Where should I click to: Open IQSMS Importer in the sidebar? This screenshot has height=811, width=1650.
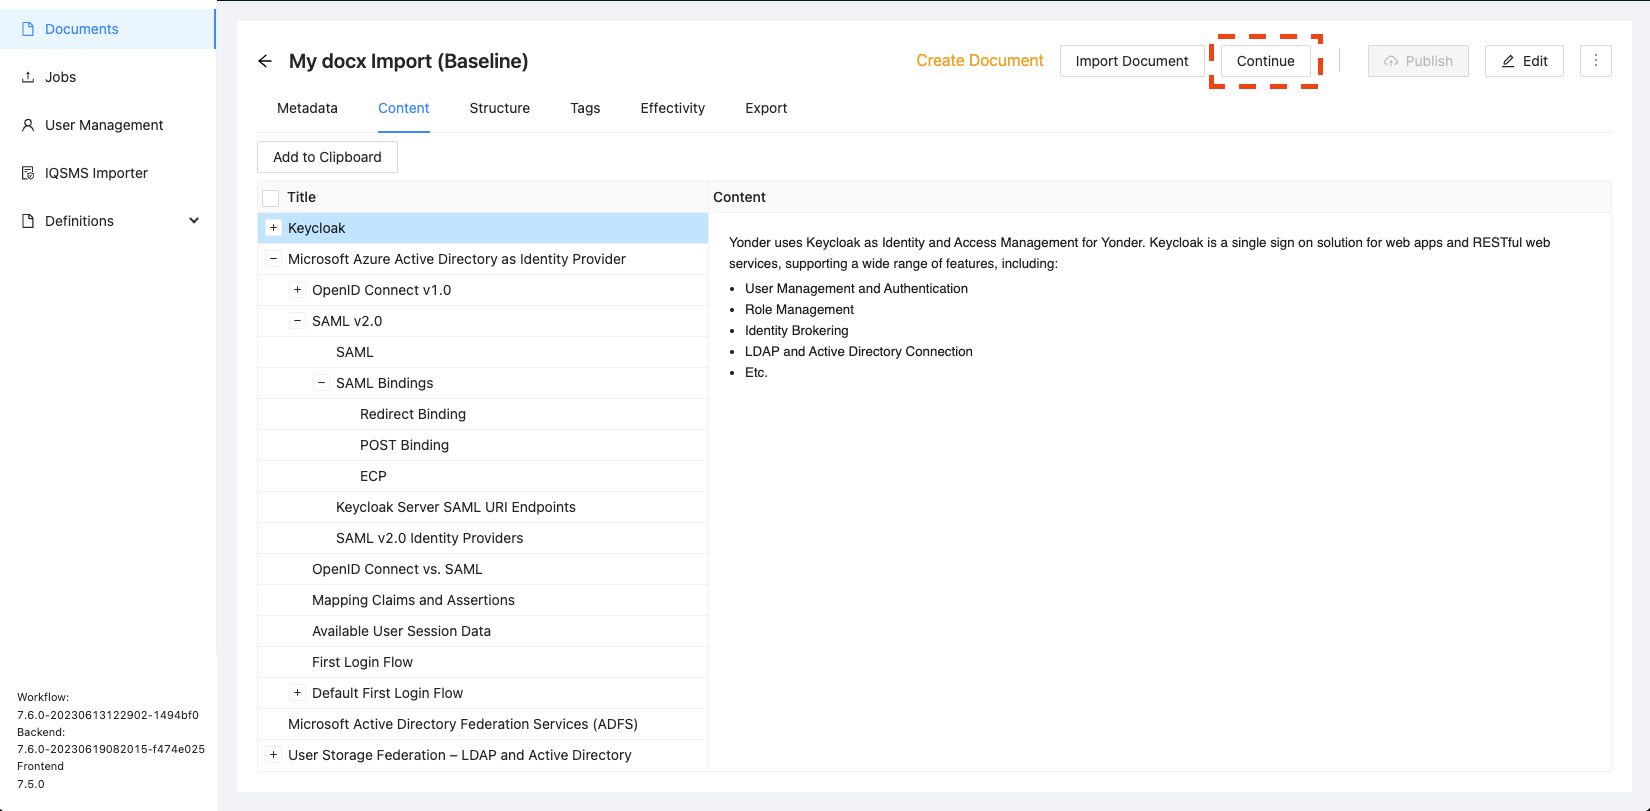pos(108,173)
